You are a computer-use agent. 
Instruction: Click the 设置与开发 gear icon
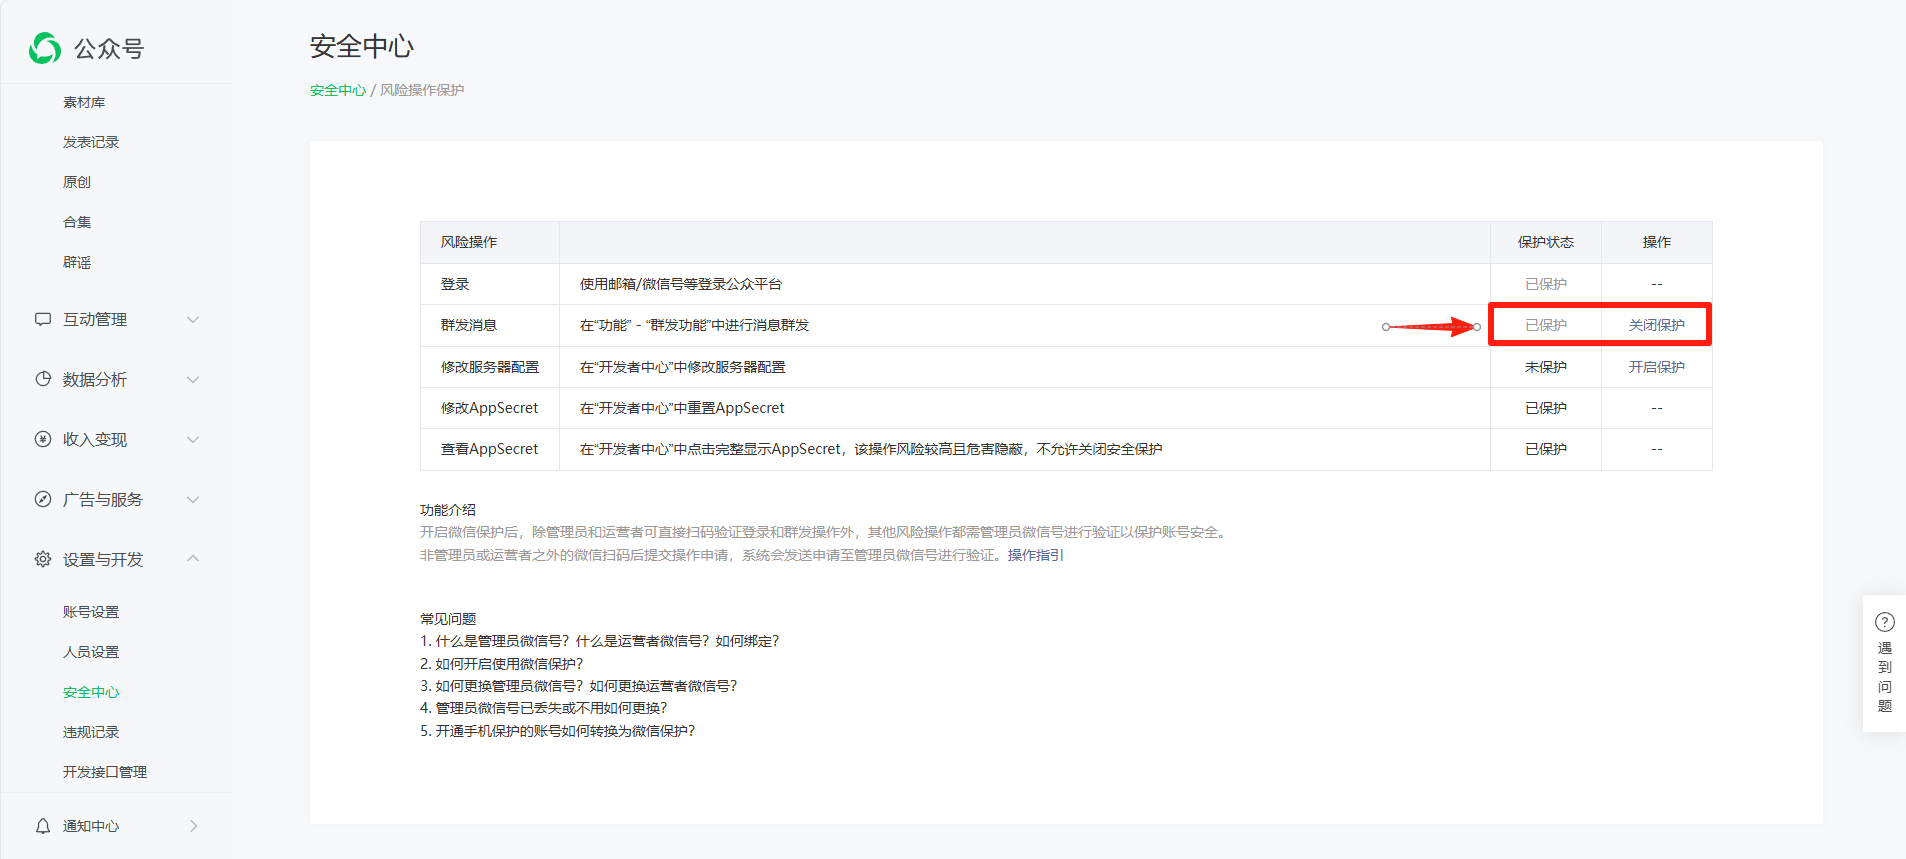pos(43,559)
